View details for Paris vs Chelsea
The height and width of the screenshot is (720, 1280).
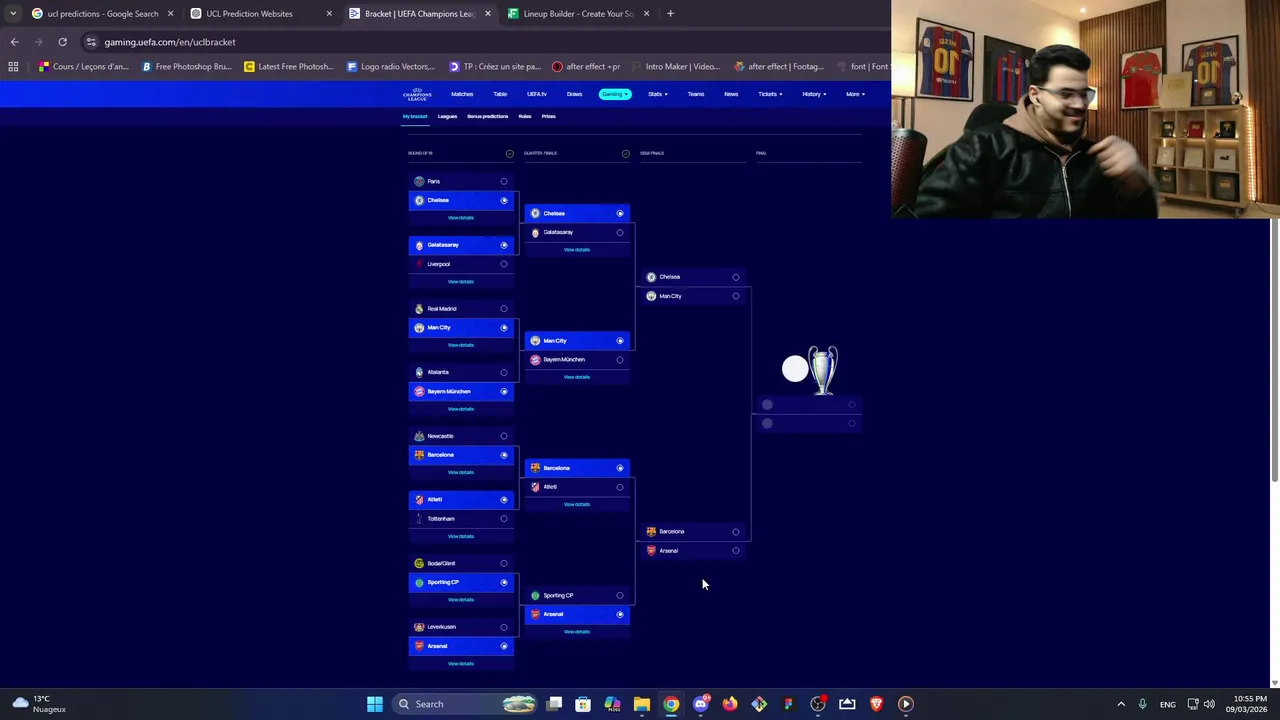click(461, 218)
